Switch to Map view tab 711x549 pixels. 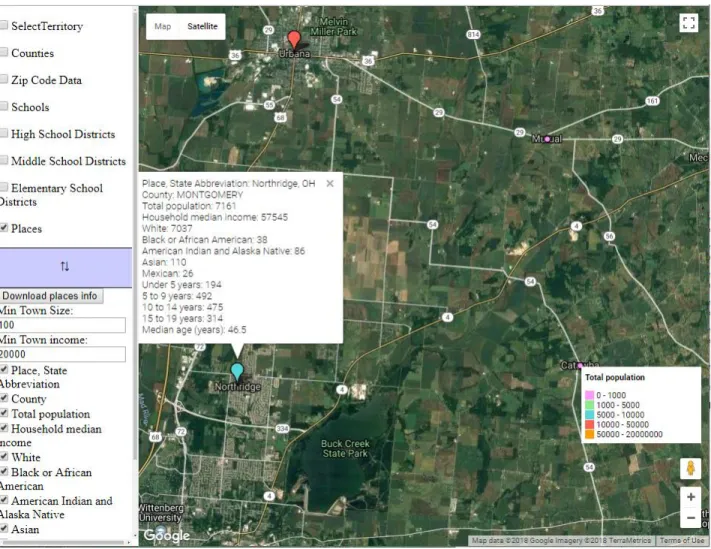tap(163, 26)
